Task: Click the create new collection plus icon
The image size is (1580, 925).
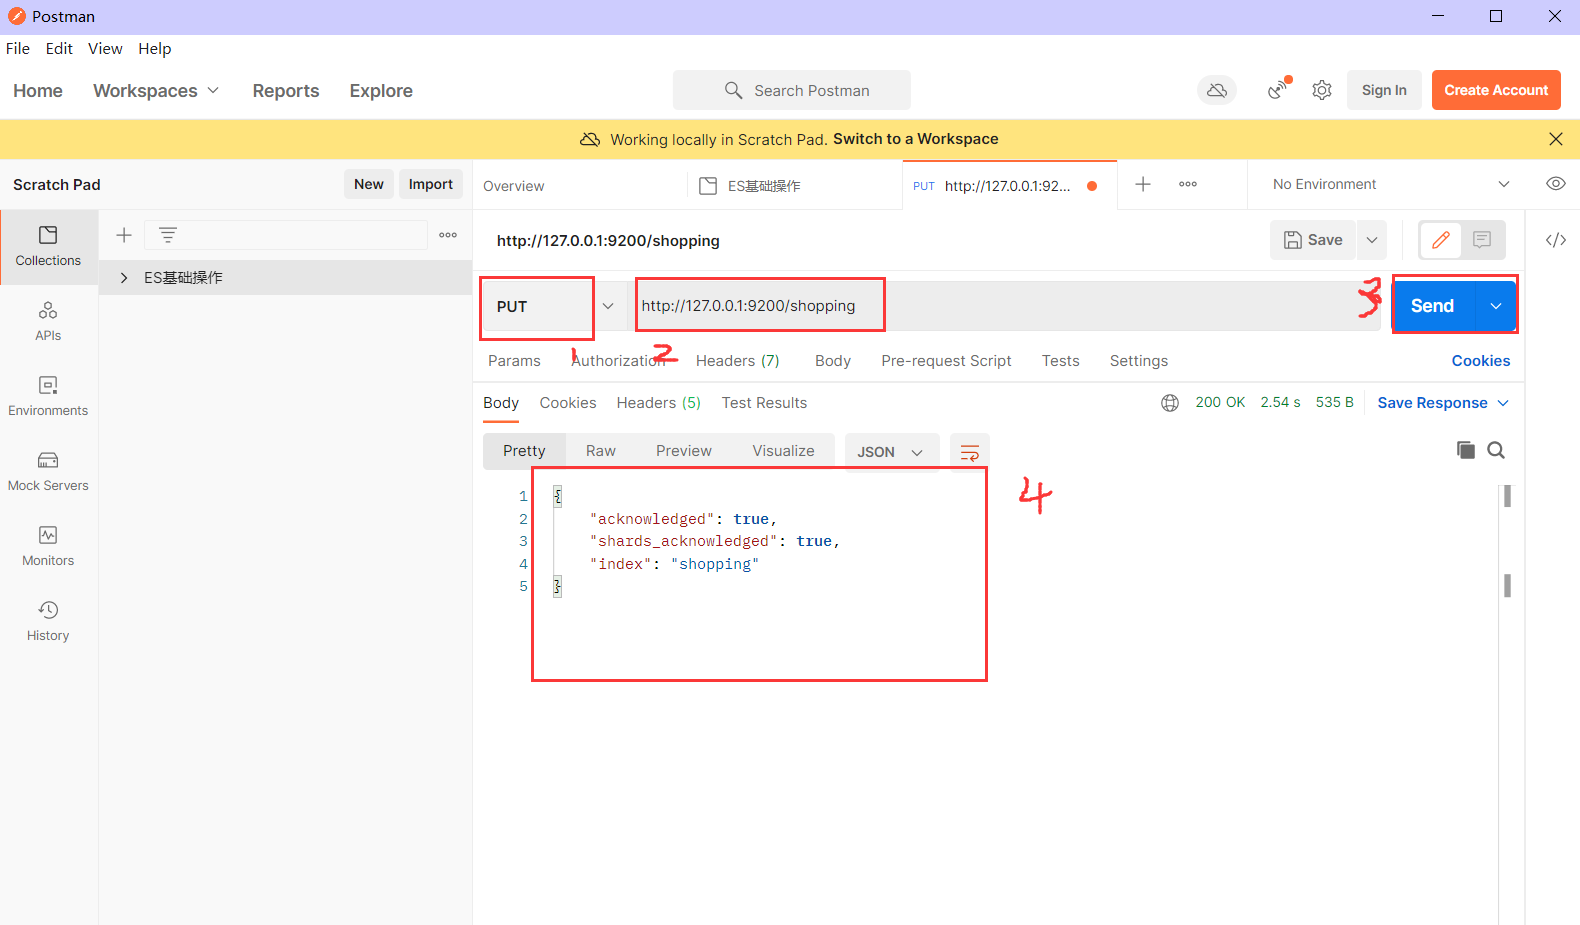Action: click(124, 235)
